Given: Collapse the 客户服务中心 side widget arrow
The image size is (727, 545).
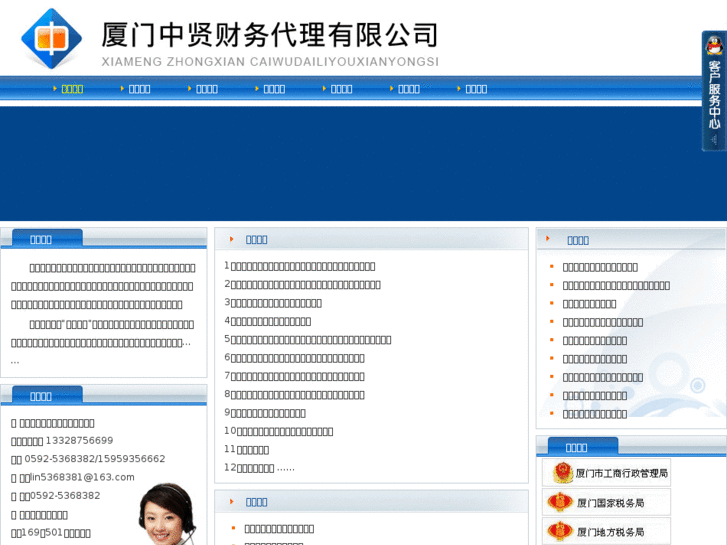Looking at the screenshot, I should point(714,140).
